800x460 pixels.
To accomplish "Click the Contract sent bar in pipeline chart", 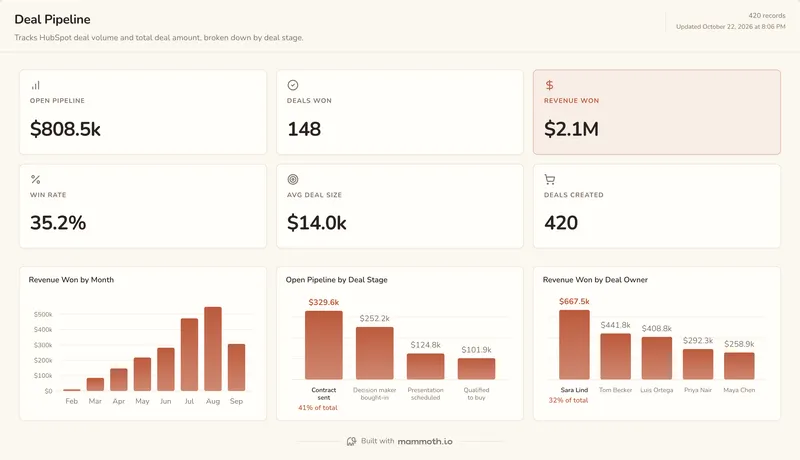I will (324, 345).
